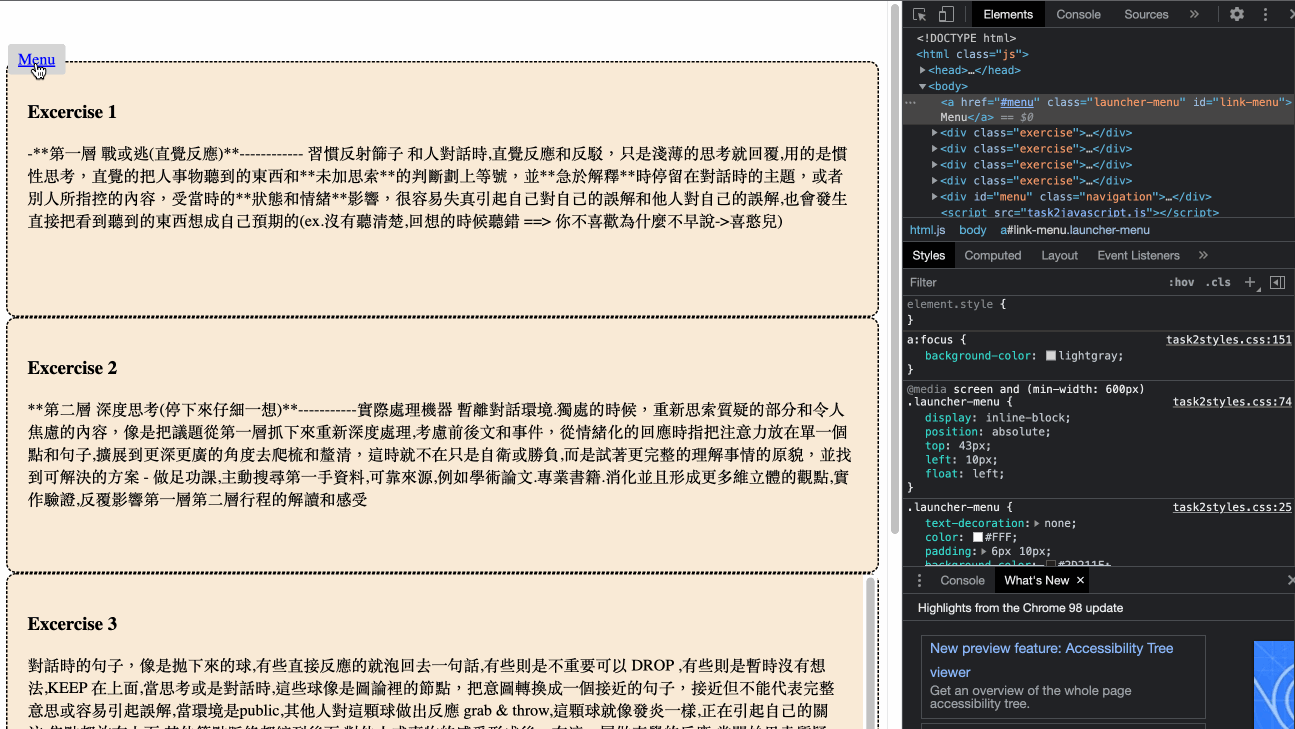Toggle the computed styles sidebar icon
1295x729 pixels.
click(1277, 283)
